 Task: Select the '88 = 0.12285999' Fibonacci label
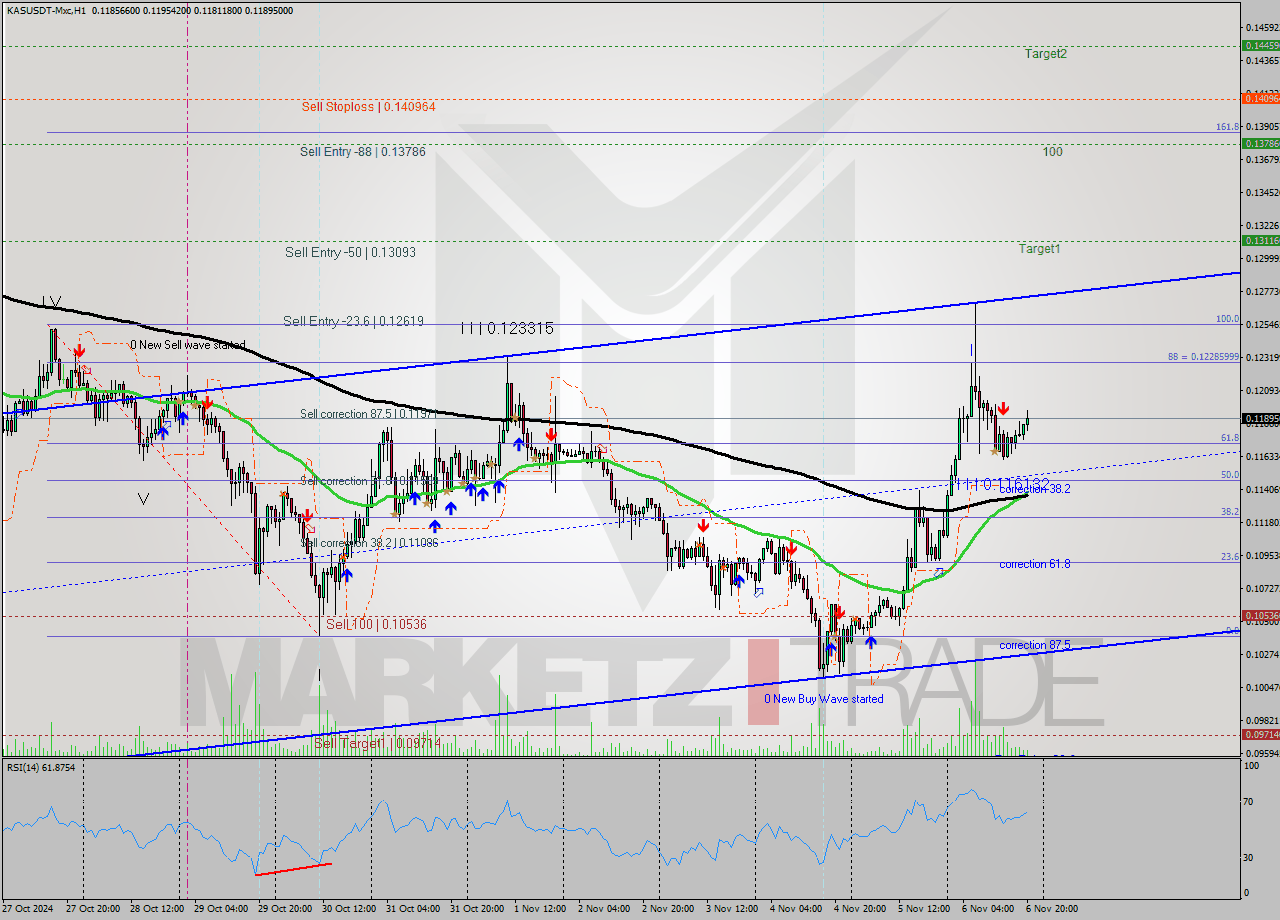[1204, 357]
